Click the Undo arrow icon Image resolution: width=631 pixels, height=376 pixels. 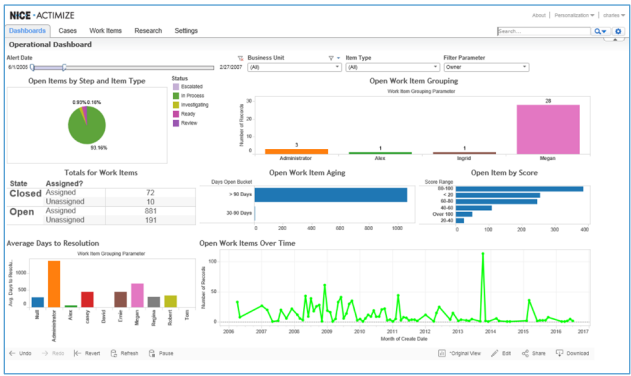[12, 353]
